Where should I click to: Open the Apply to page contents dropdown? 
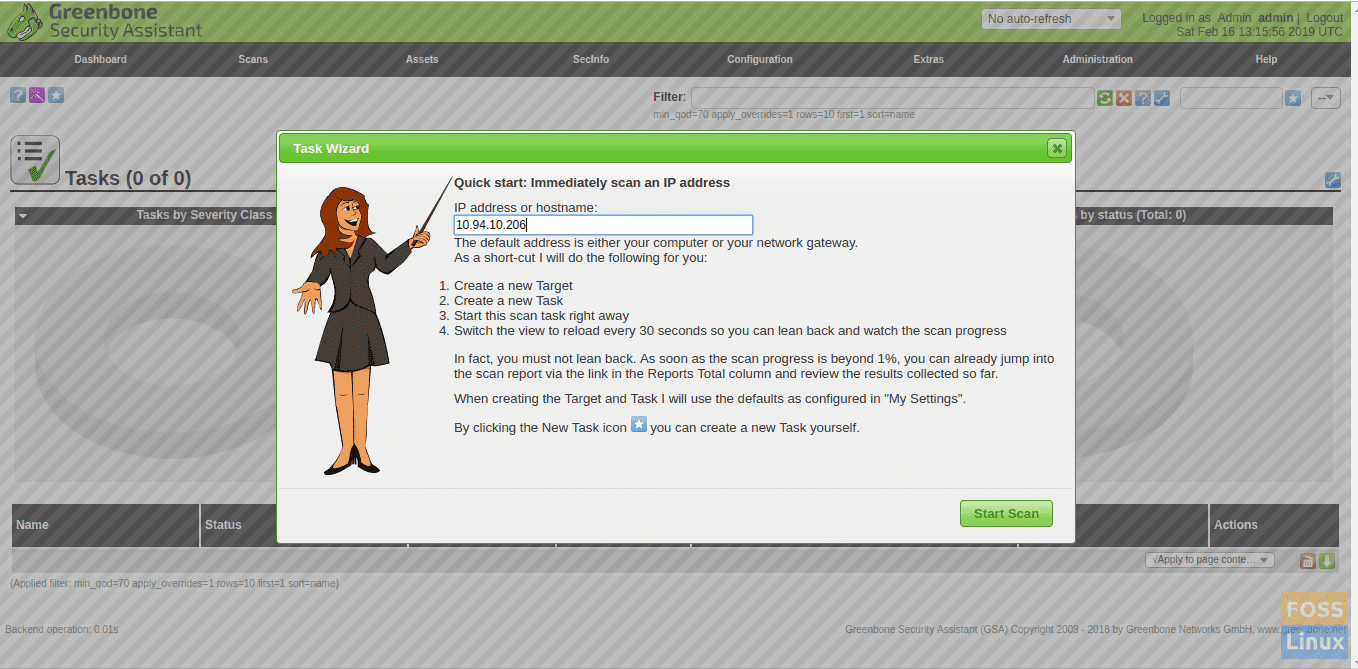point(1210,560)
